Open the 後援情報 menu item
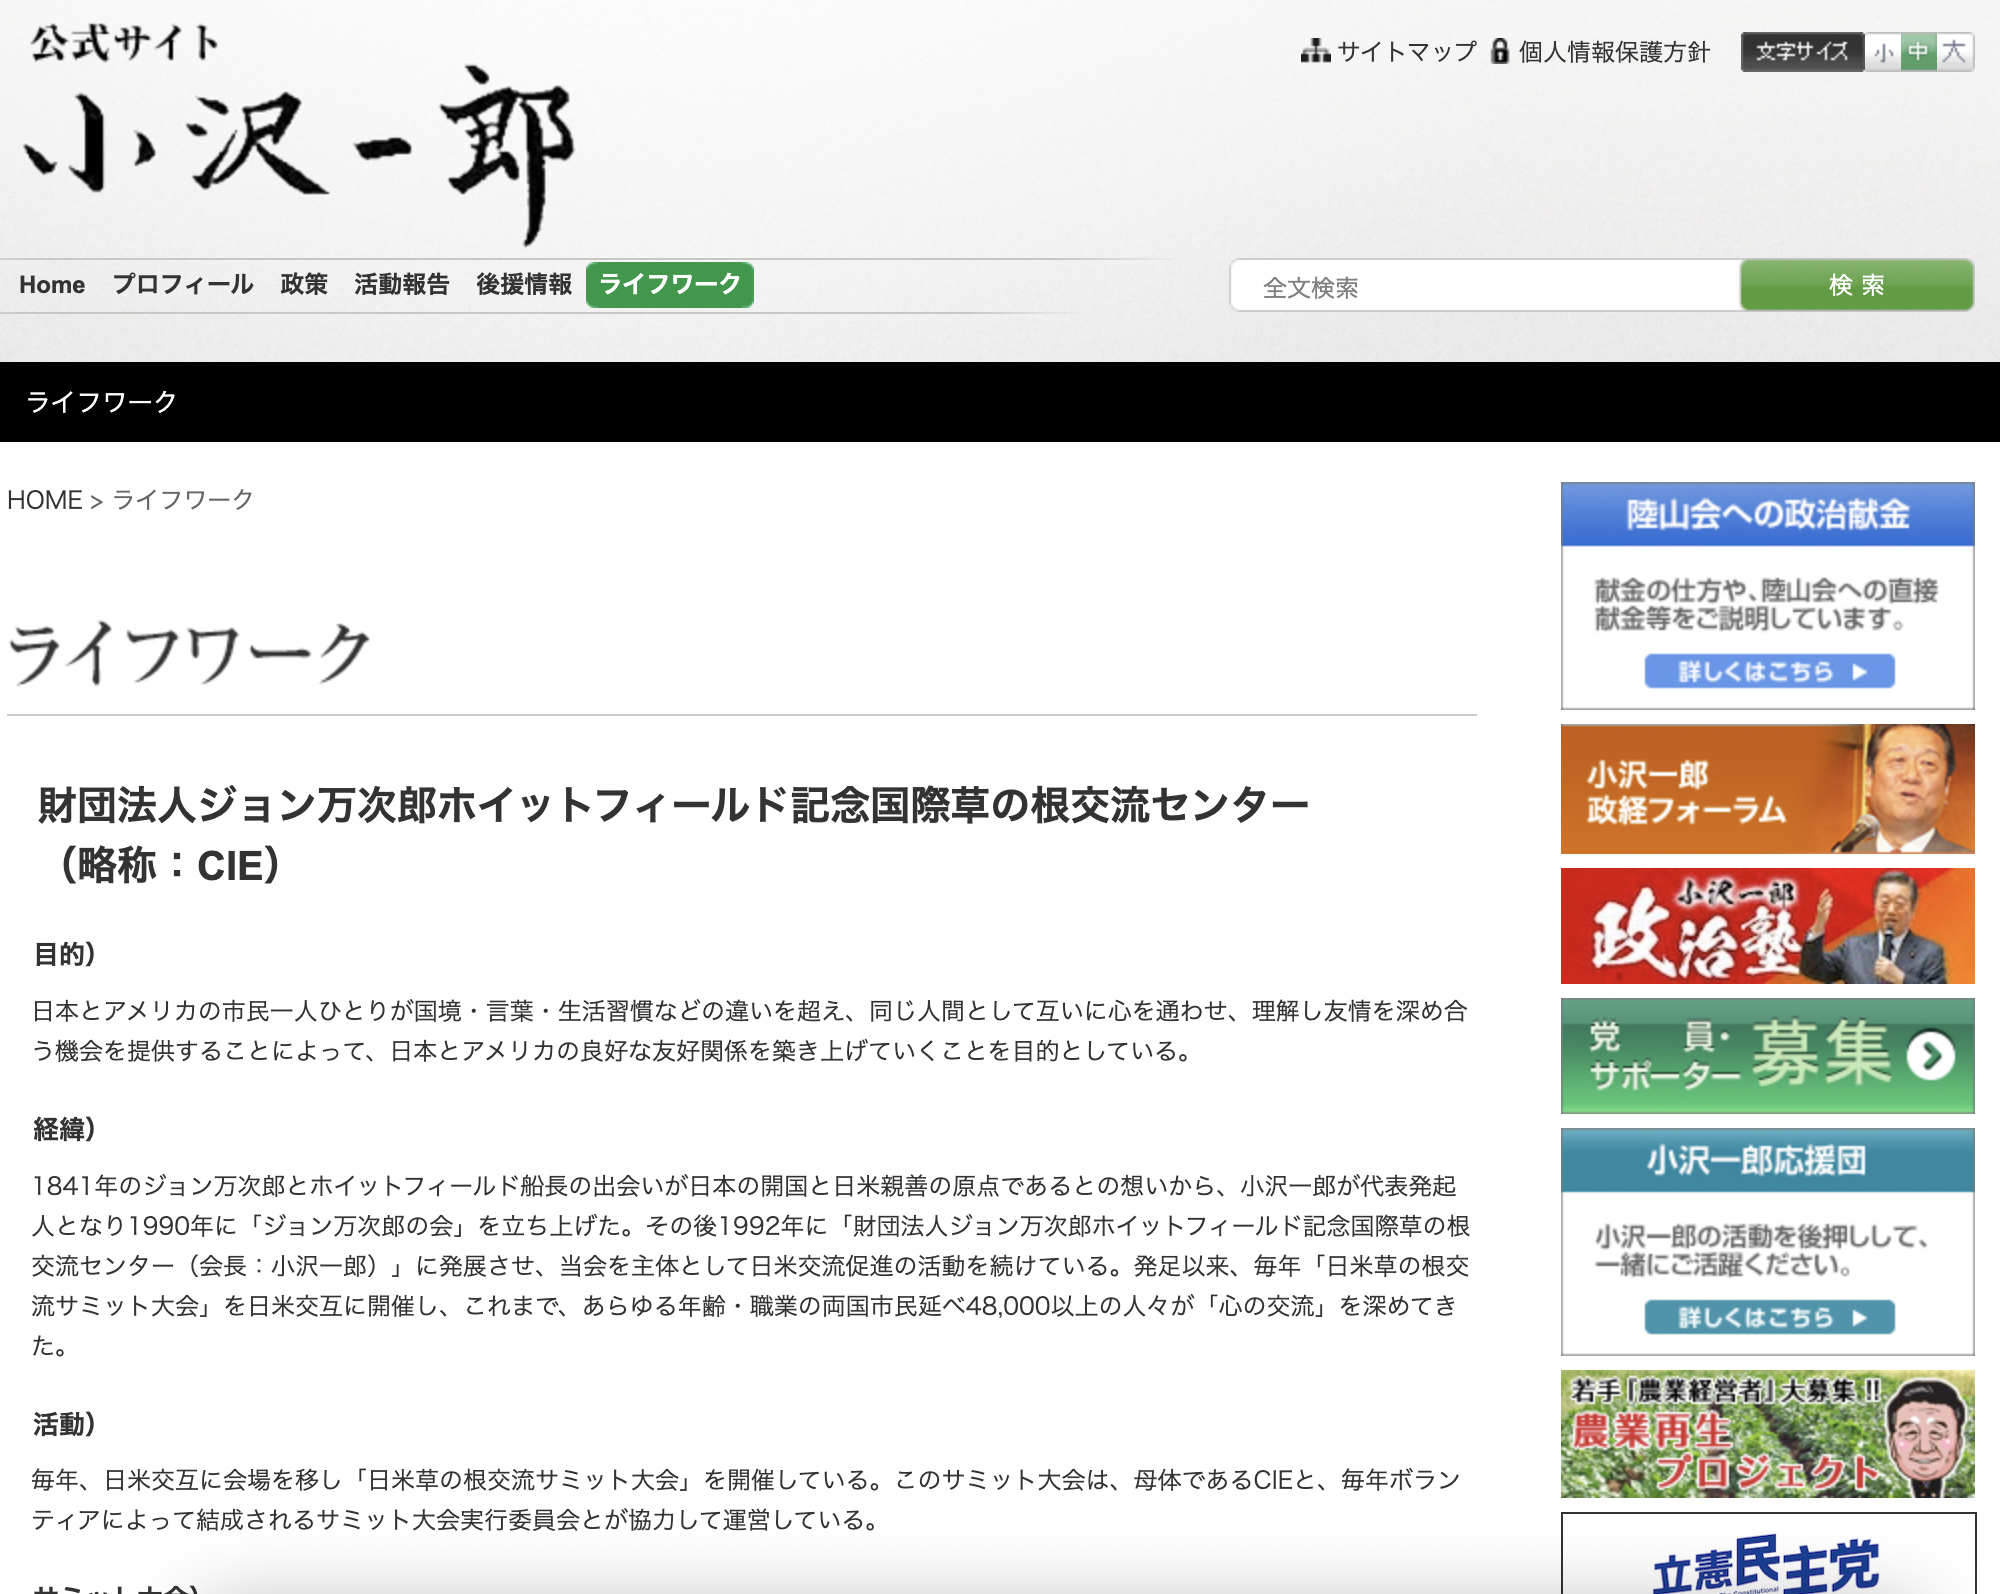This screenshot has width=2000, height=1594. [524, 285]
